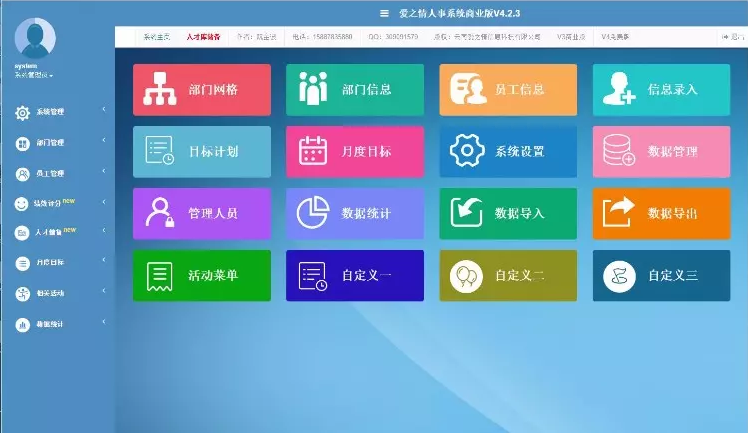Select the red 人才库储备 tab
This screenshot has height=433, width=748.
(203, 37)
